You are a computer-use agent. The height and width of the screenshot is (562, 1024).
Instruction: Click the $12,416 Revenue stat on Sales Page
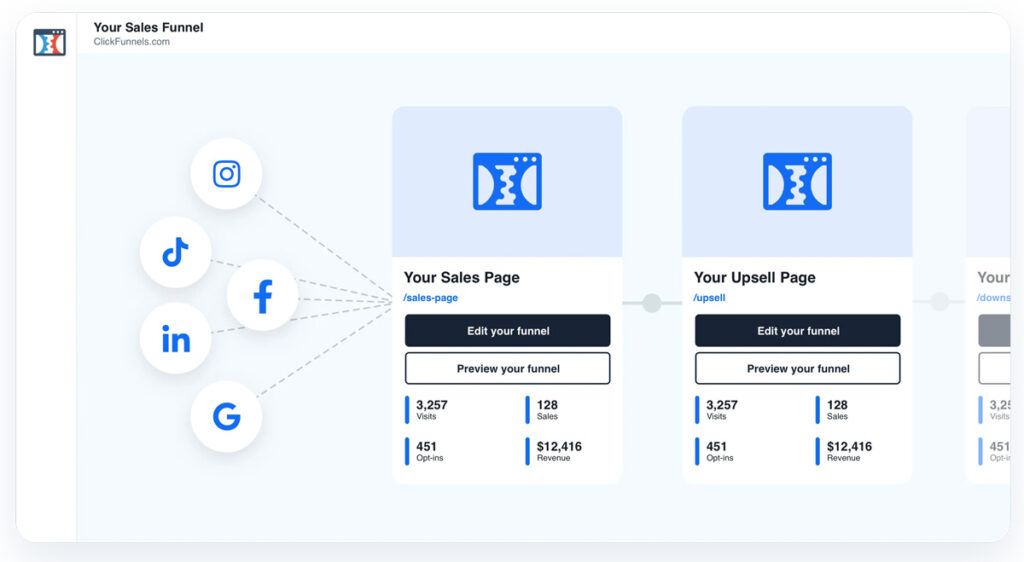tap(554, 452)
